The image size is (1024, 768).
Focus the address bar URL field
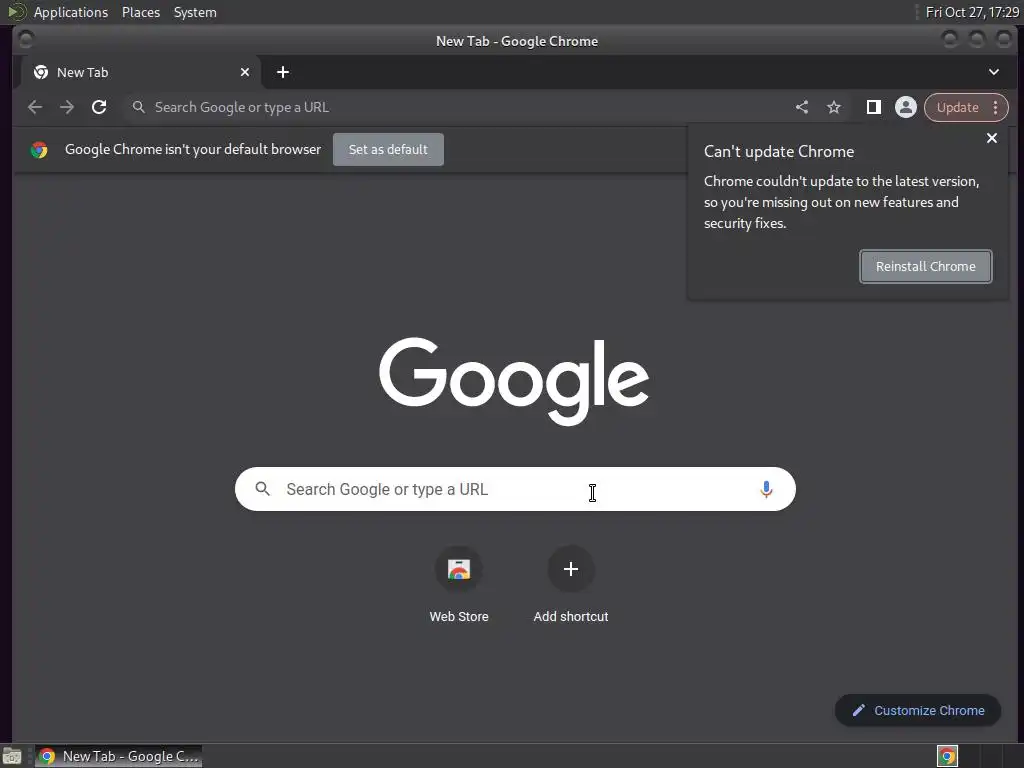pos(457,107)
